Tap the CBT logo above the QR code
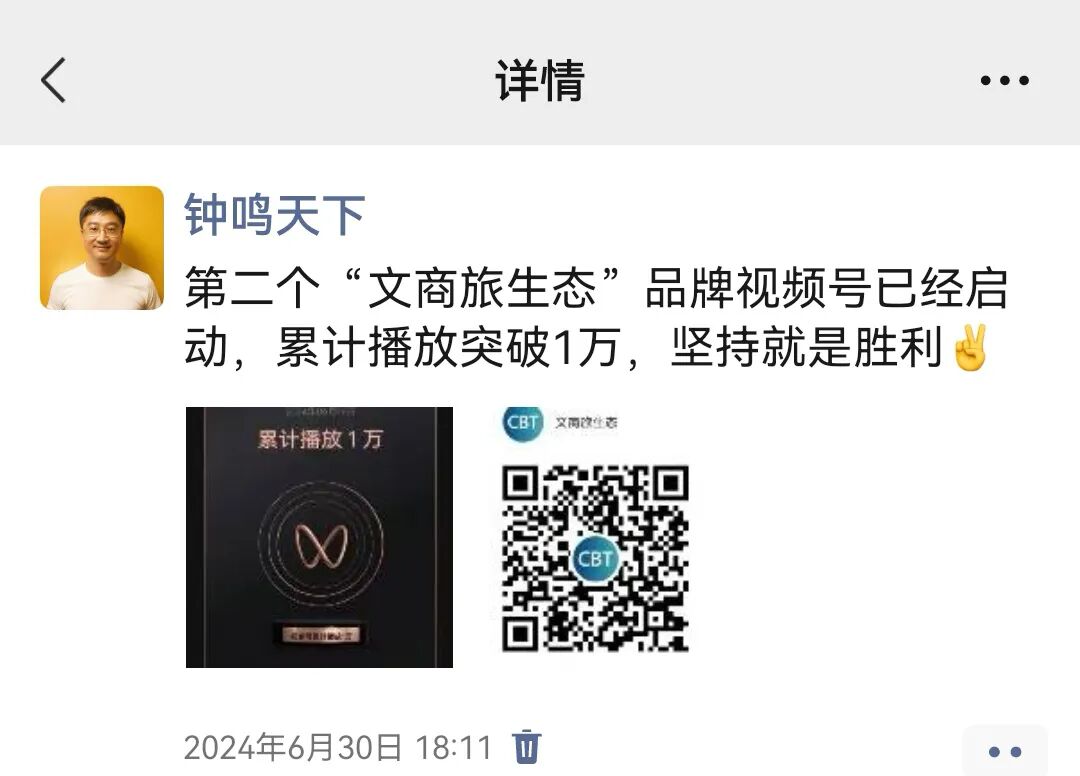 (x=523, y=421)
